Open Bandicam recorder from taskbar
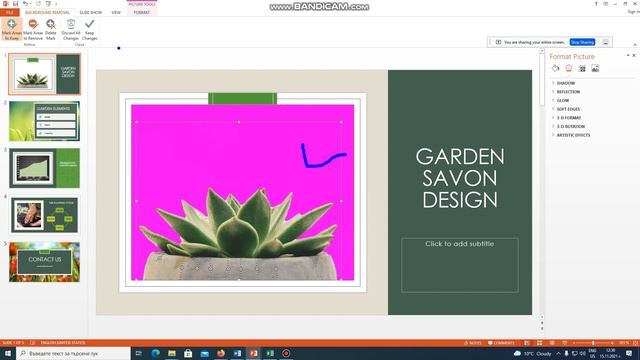 (286, 353)
